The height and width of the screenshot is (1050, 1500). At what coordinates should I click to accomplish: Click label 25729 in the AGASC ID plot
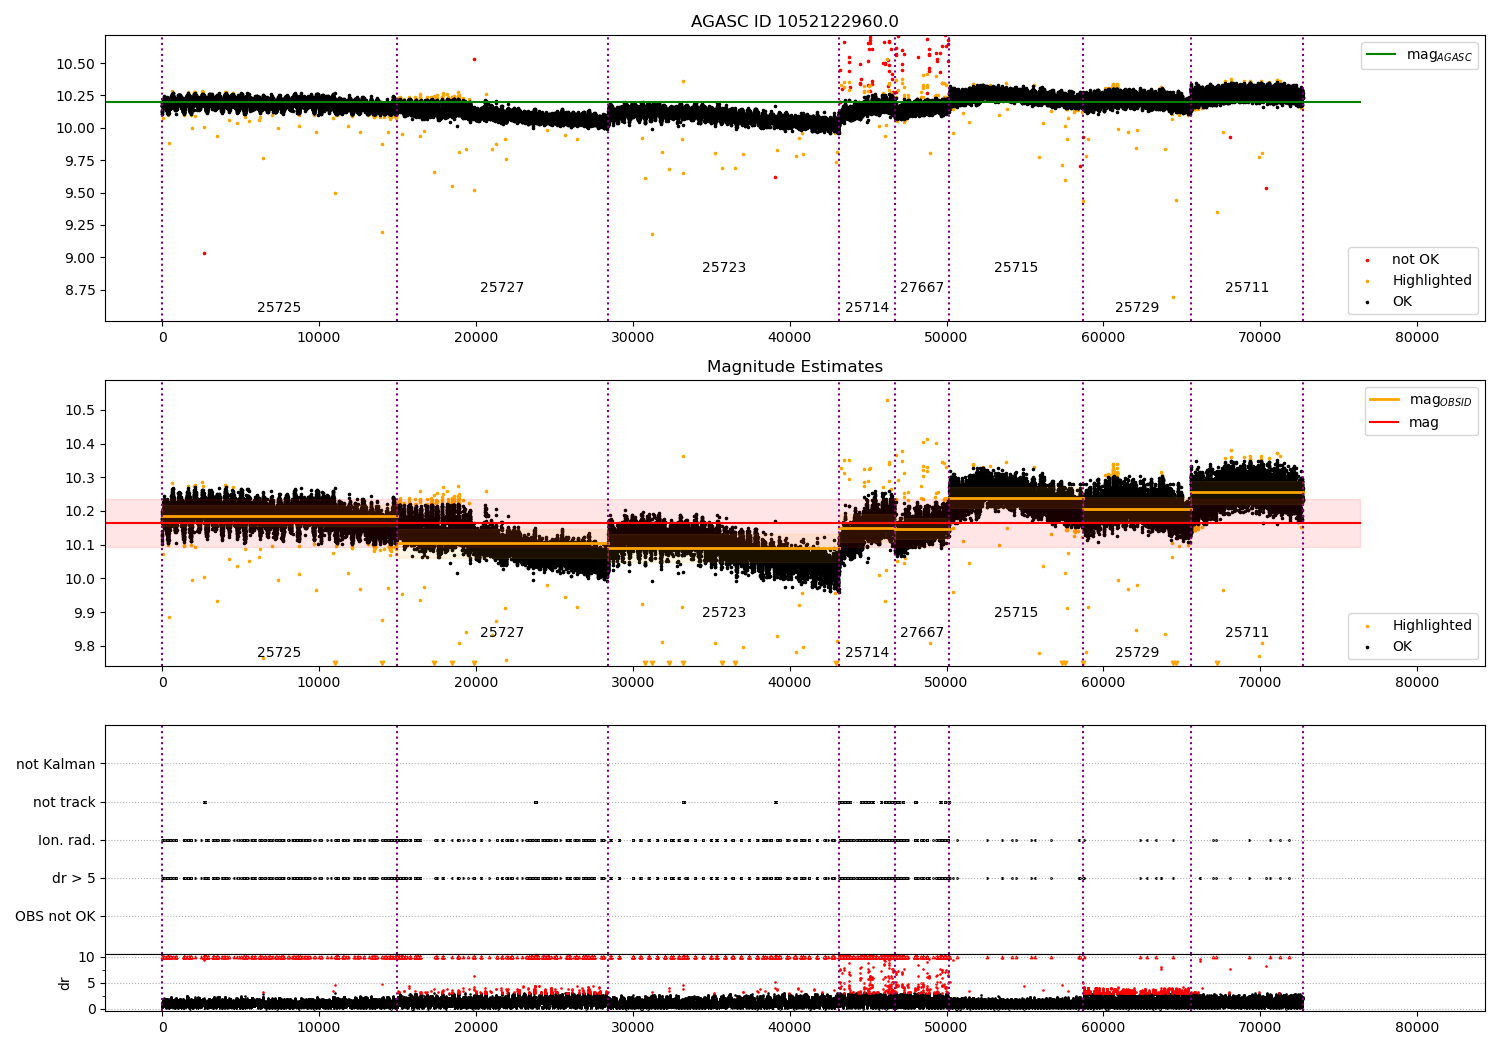1137,308
